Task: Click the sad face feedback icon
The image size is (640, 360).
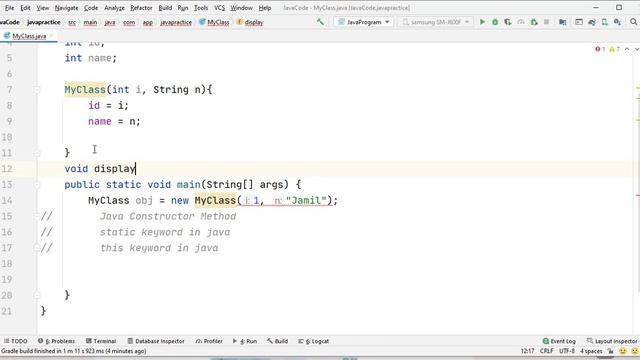Action: 635,351
